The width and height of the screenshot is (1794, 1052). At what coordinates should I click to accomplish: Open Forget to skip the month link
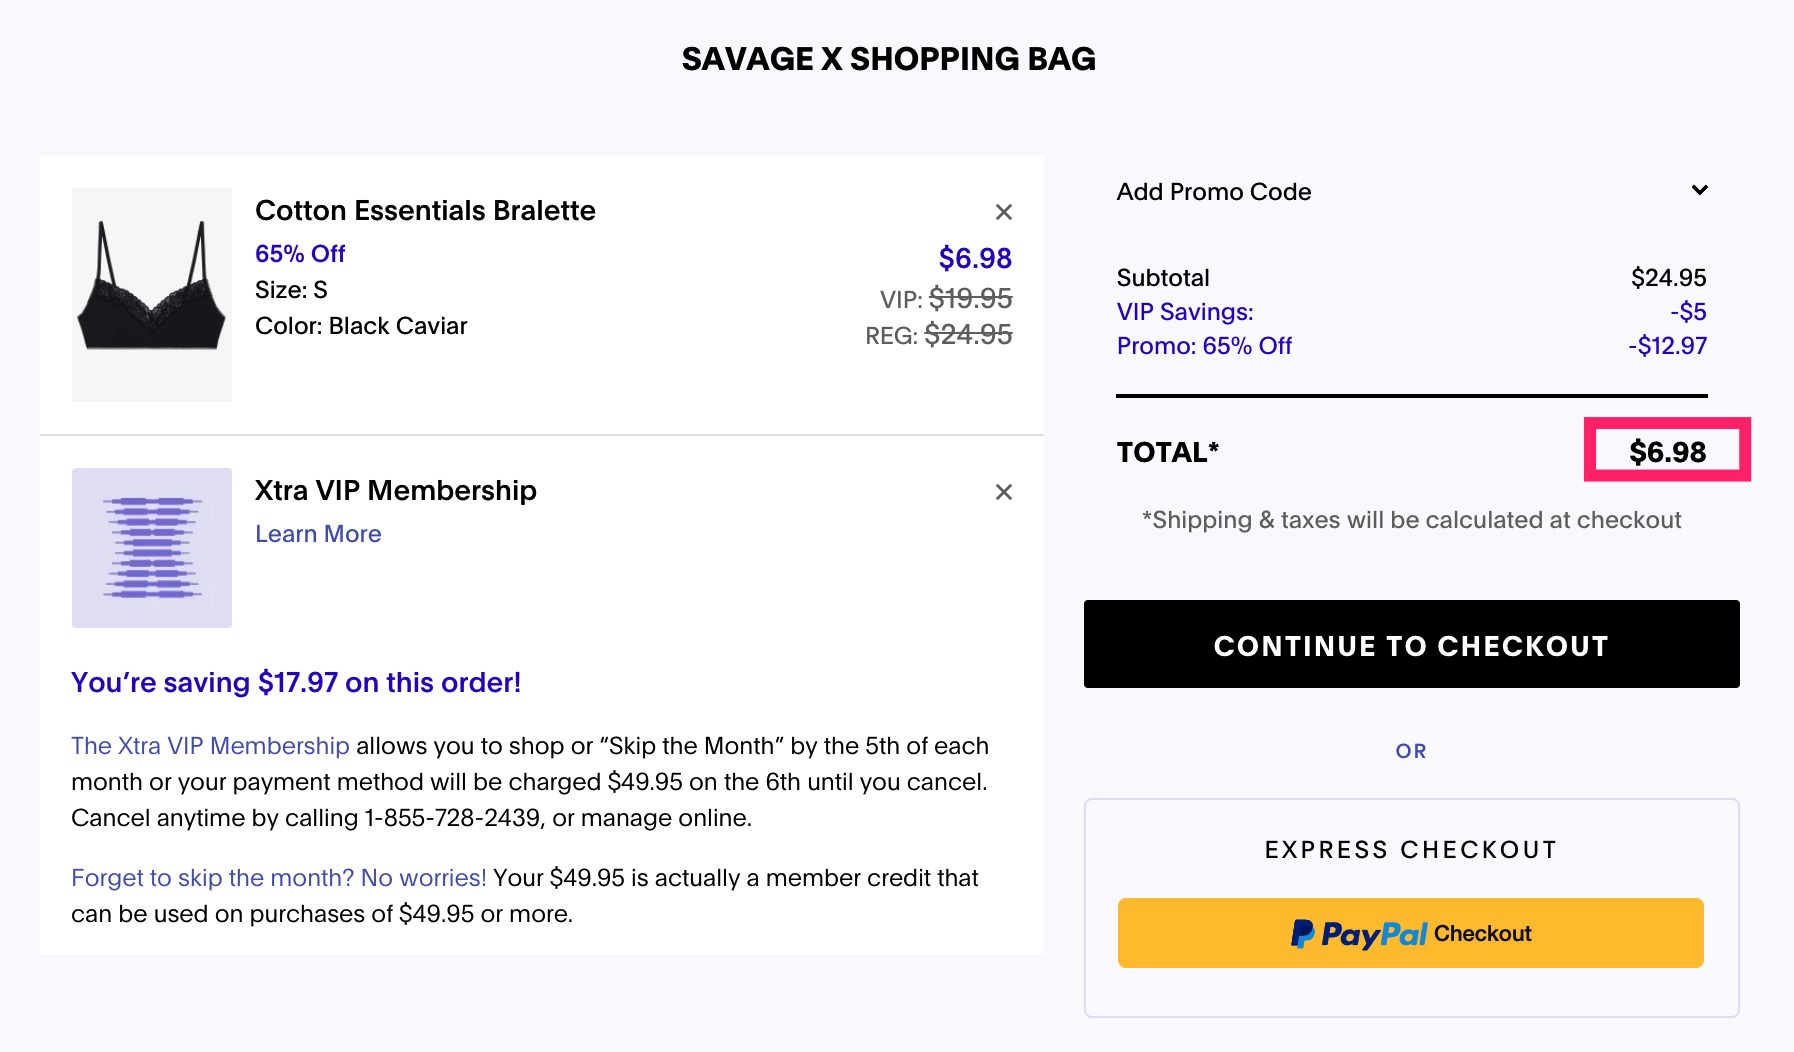(x=277, y=877)
